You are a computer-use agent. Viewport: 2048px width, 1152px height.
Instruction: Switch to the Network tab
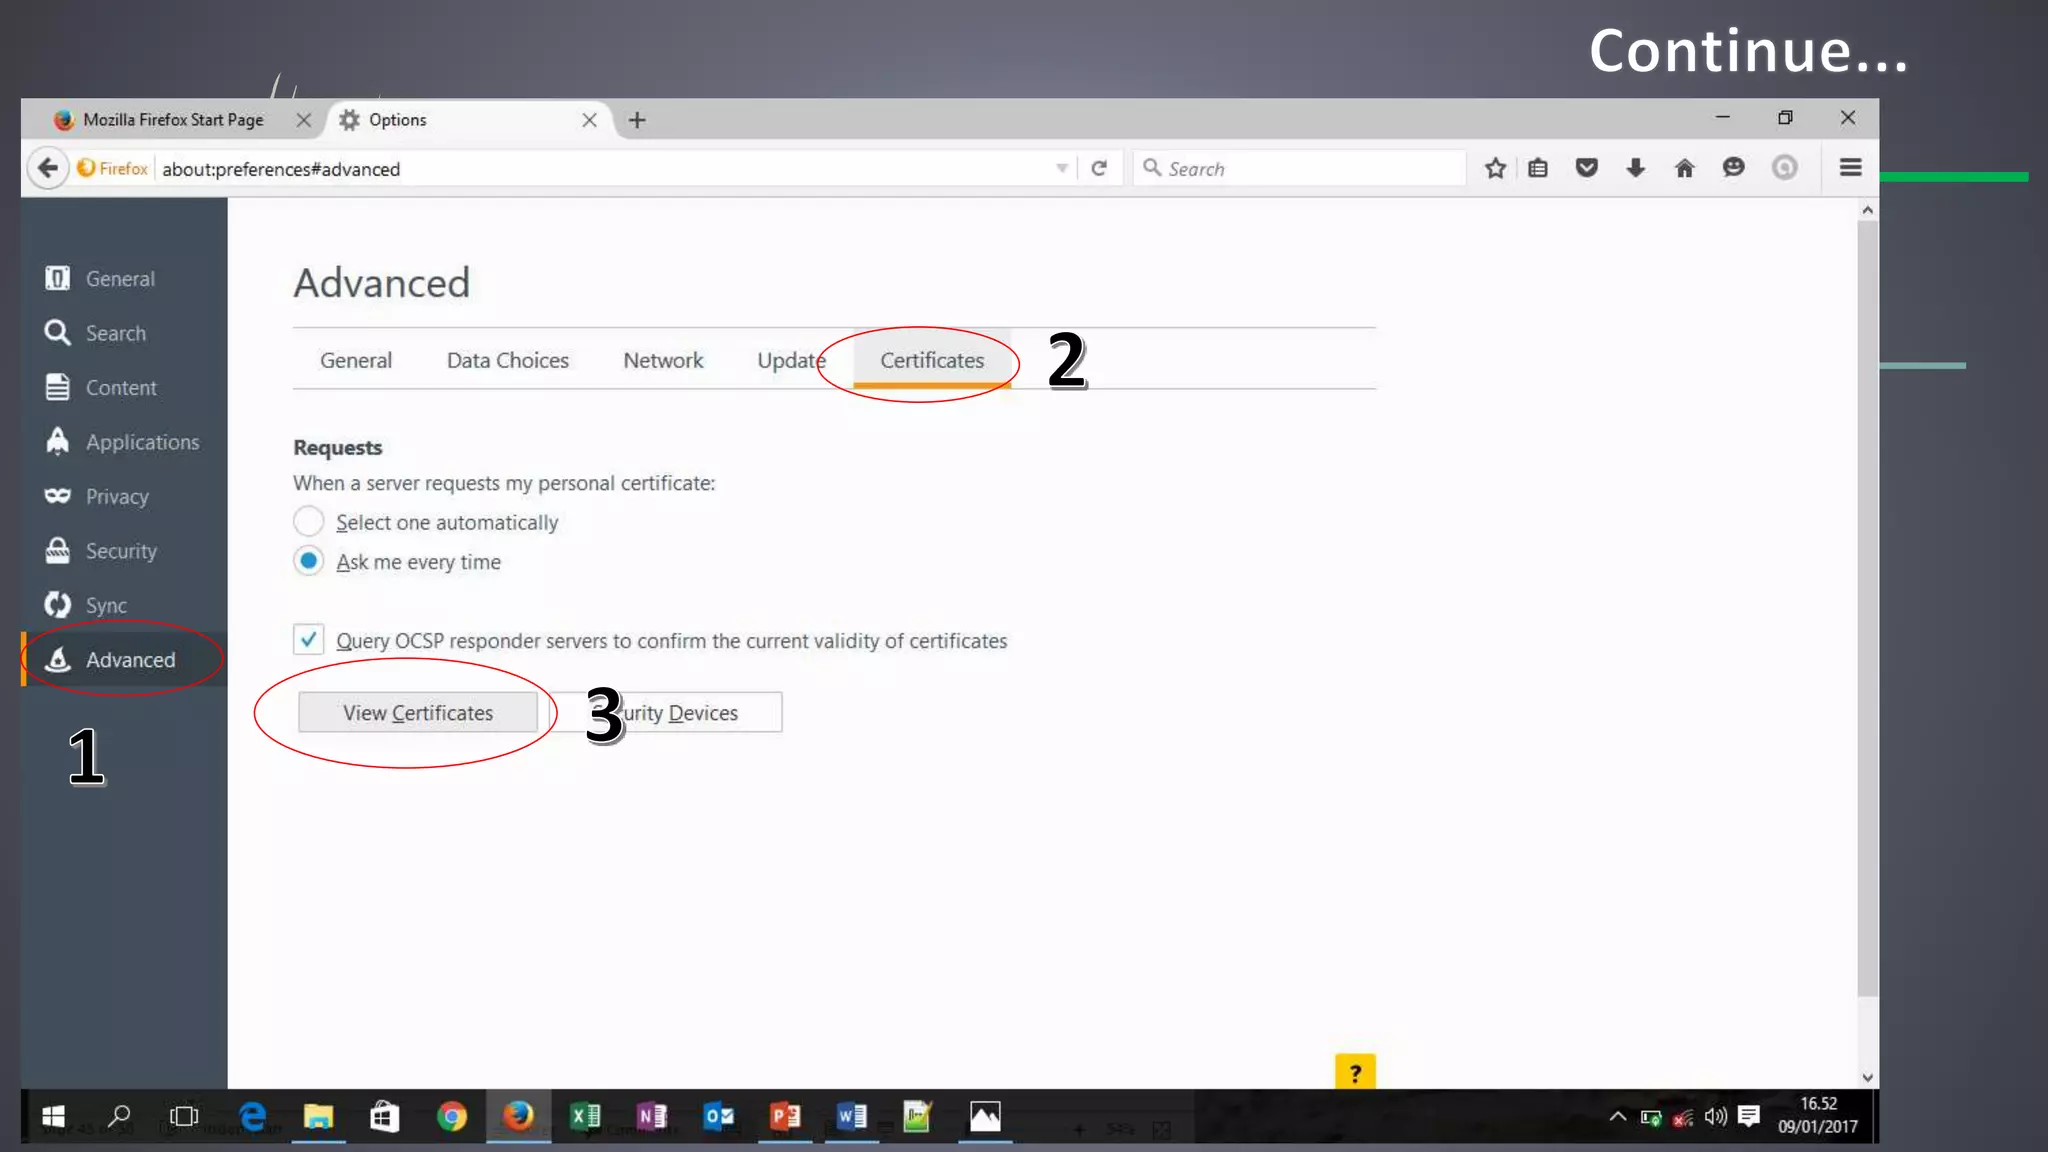pyautogui.click(x=663, y=360)
